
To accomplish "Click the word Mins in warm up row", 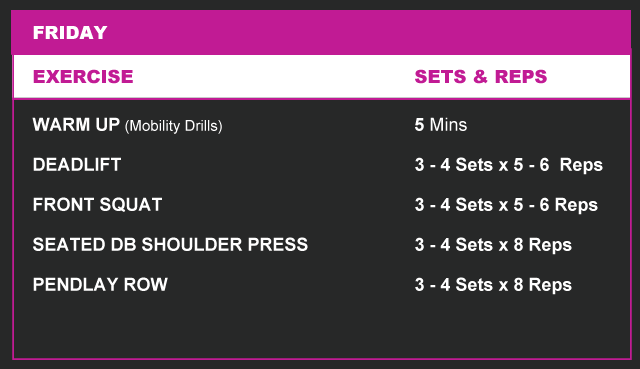I will pyautogui.click(x=448, y=124).
